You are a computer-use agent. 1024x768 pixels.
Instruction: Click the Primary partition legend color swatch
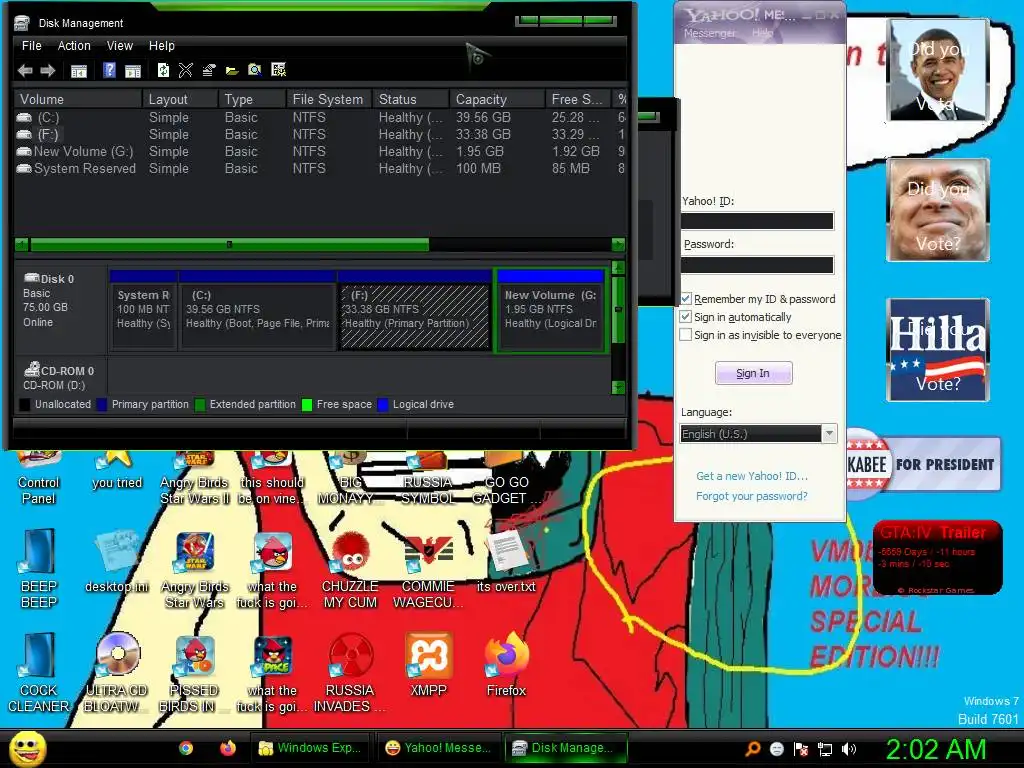click(x=101, y=404)
